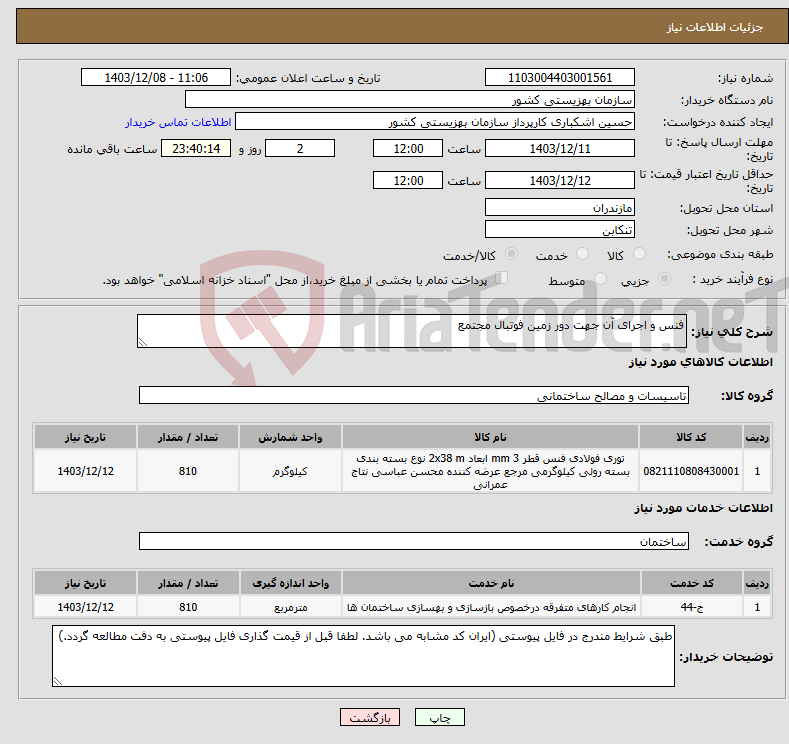
Task: Click the requester field حسین اشکباری
Action: point(435,121)
